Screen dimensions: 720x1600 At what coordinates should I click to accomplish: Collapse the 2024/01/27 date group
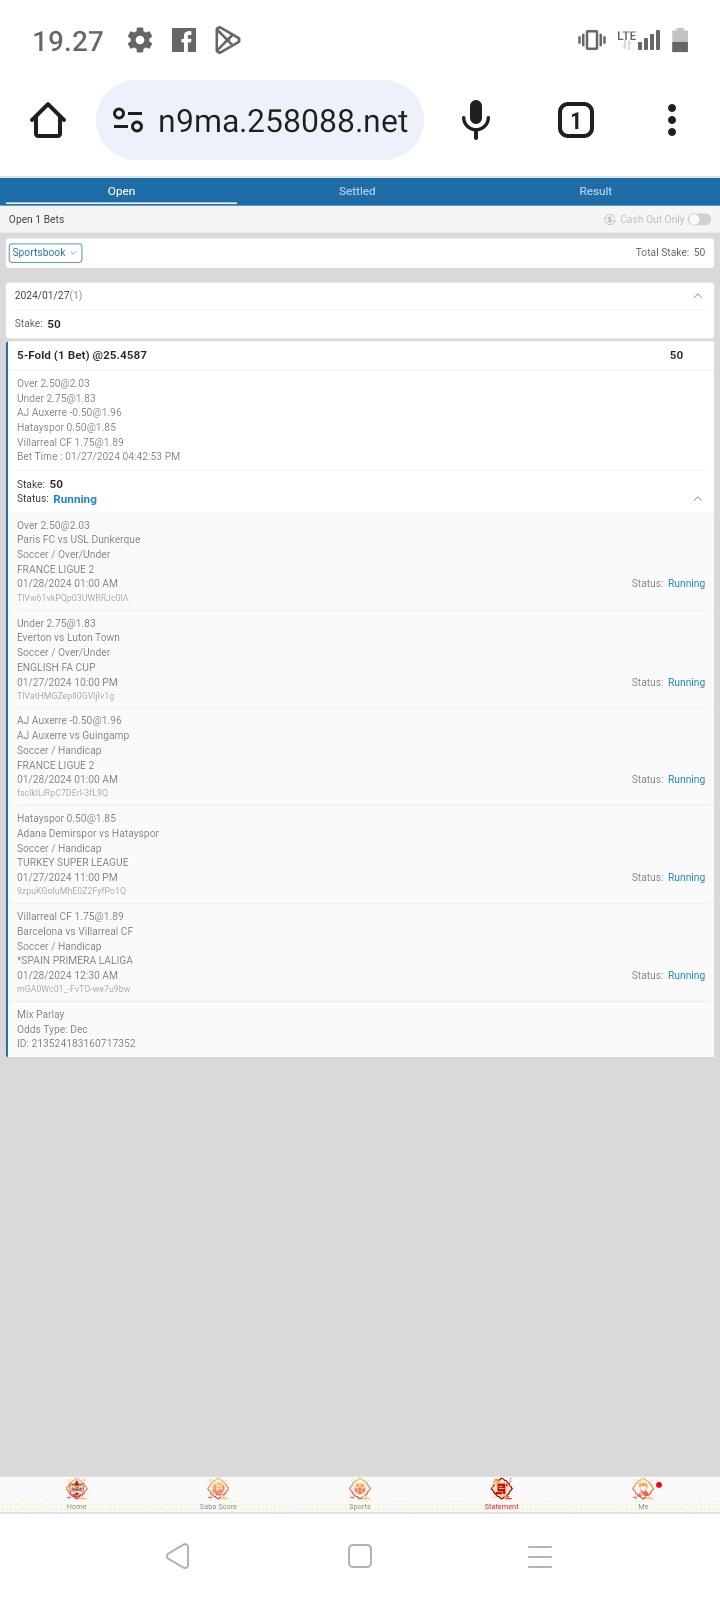(698, 296)
